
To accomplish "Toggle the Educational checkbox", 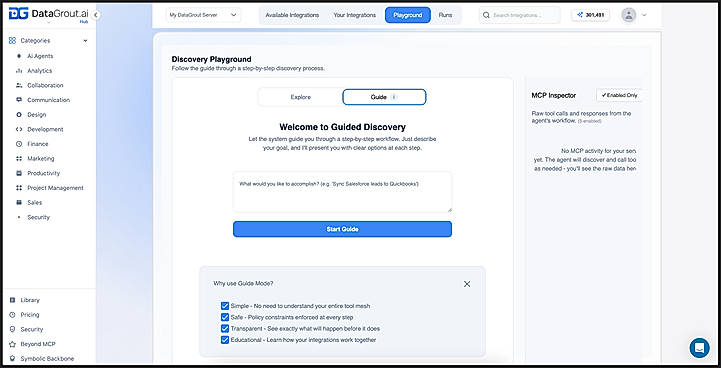I will point(225,340).
